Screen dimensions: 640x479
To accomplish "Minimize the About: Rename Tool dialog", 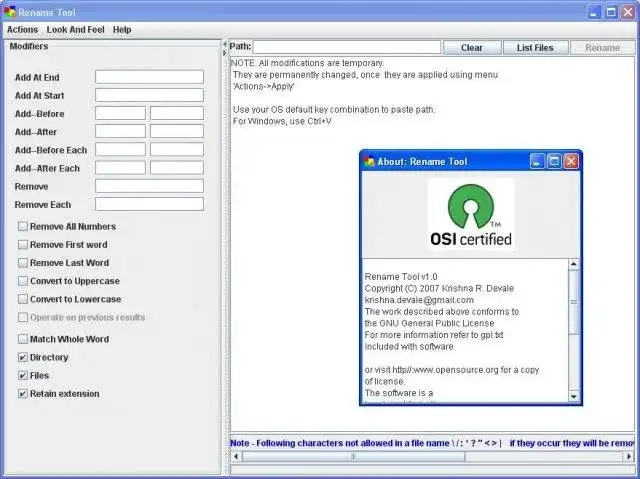I will click(x=537, y=161).
